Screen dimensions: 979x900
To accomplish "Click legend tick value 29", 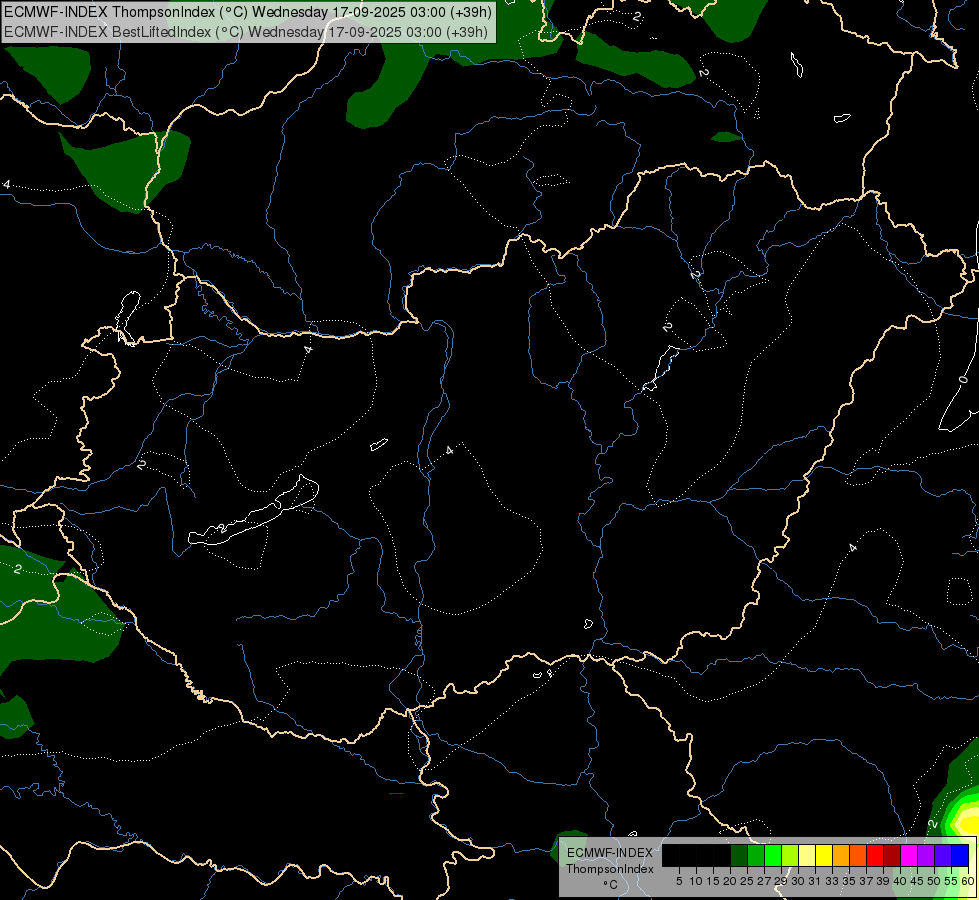I will [781, 881].
